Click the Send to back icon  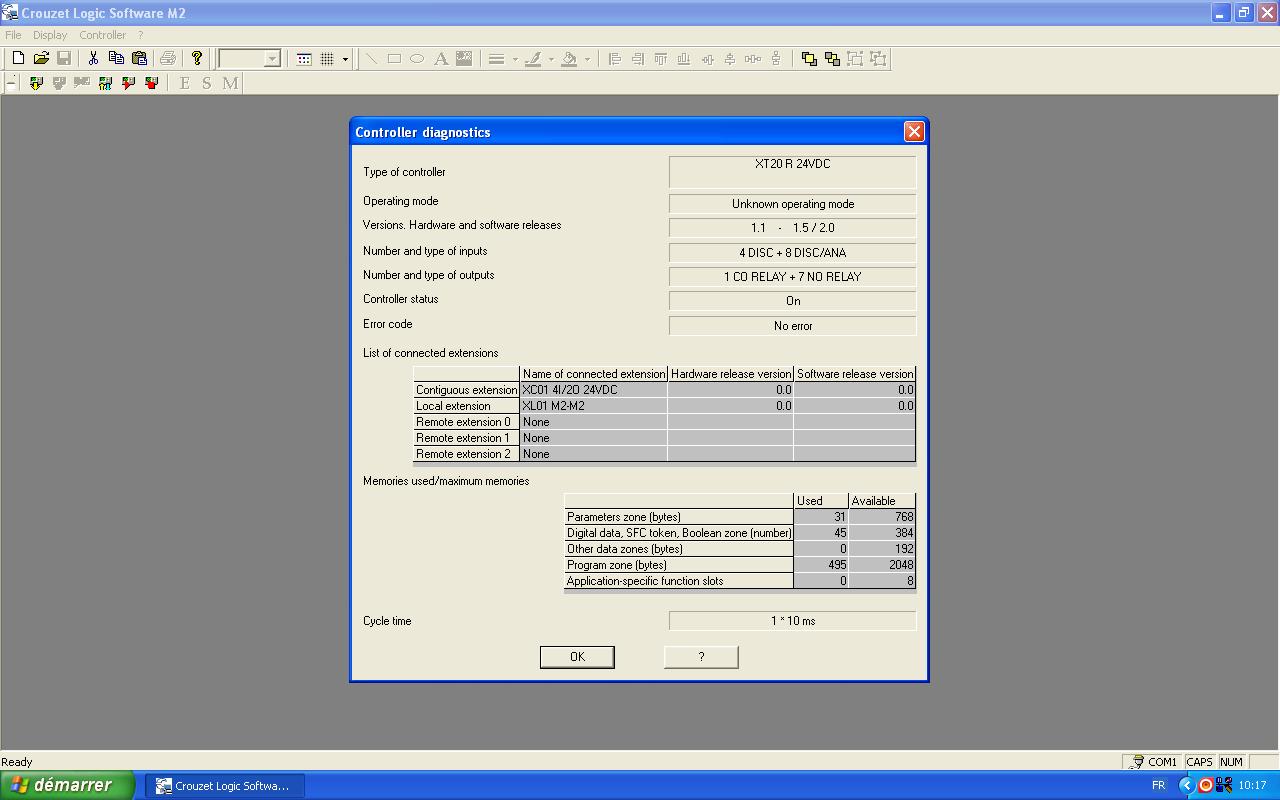tap(832, 59)
